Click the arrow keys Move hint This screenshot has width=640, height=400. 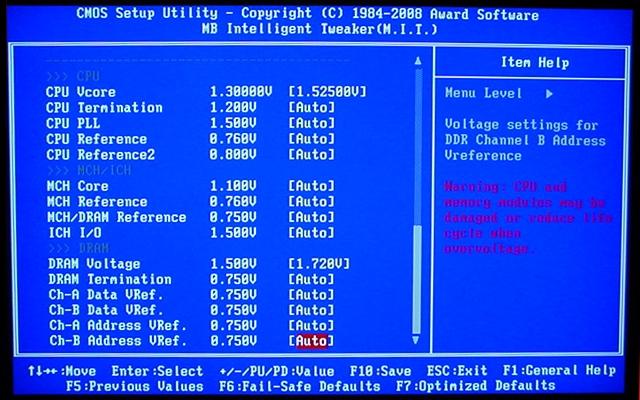[x=62, y=371]
